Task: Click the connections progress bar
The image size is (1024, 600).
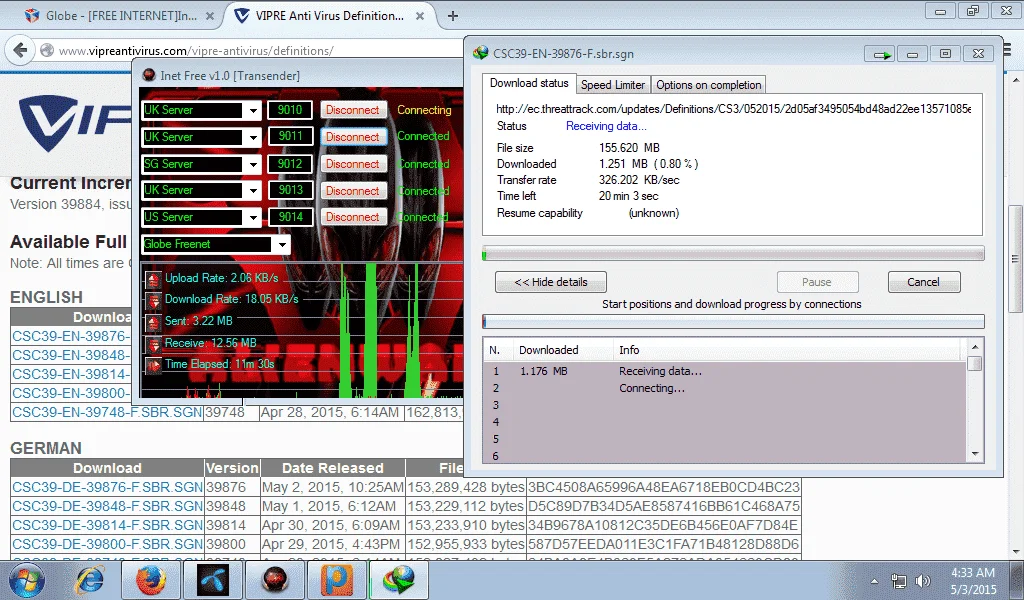Action: 733,321
